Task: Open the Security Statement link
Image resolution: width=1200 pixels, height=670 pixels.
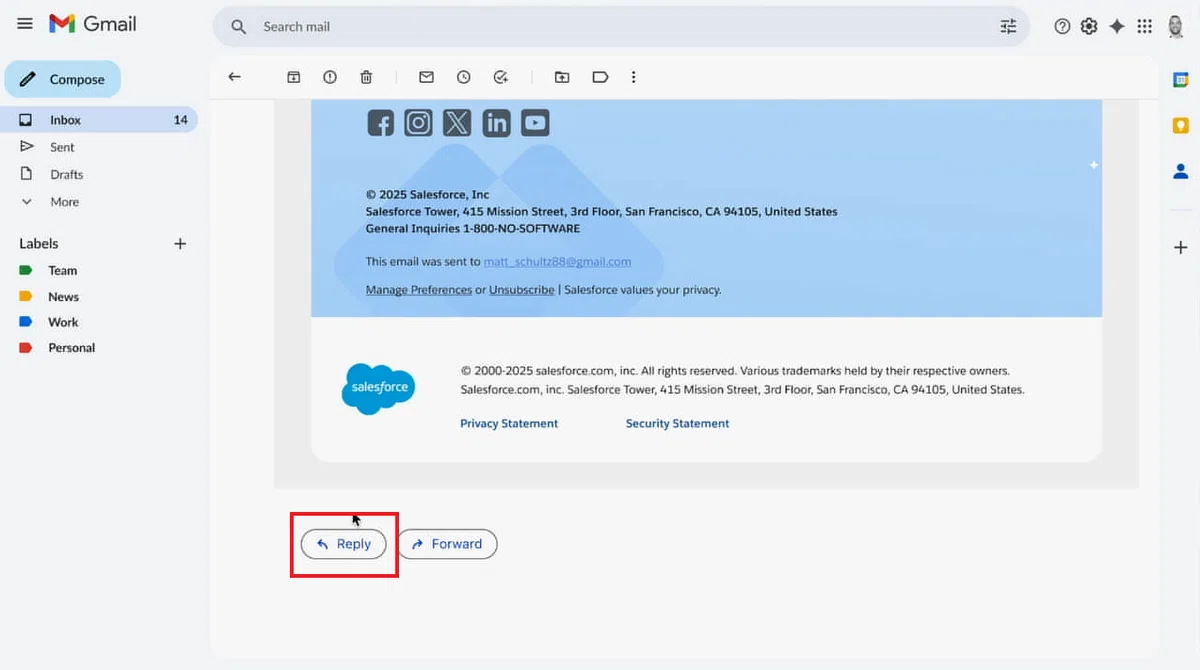Action: point(677,424)
